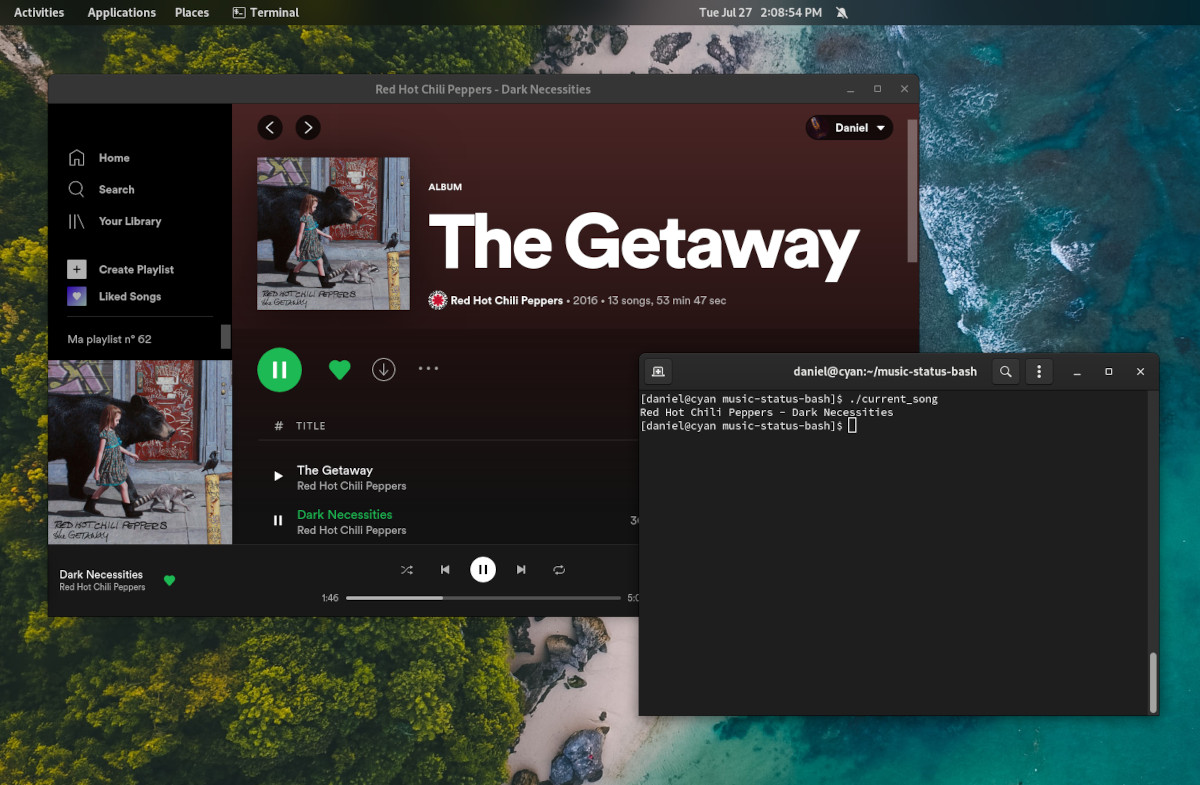Maximize the Spotify window
Viewport: 1200px width, 785px height.
coord(877,89)
